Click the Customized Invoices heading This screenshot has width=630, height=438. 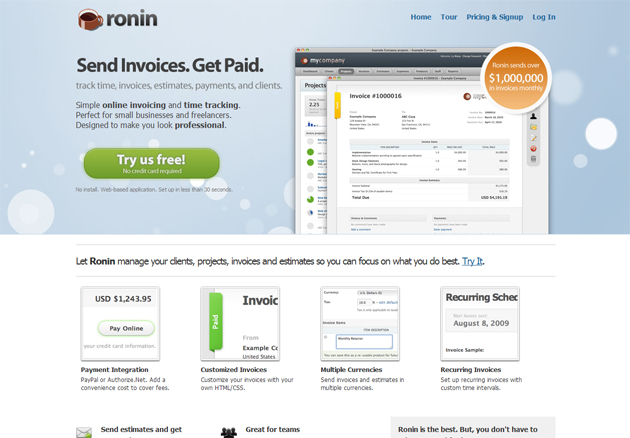pos(234,370)
